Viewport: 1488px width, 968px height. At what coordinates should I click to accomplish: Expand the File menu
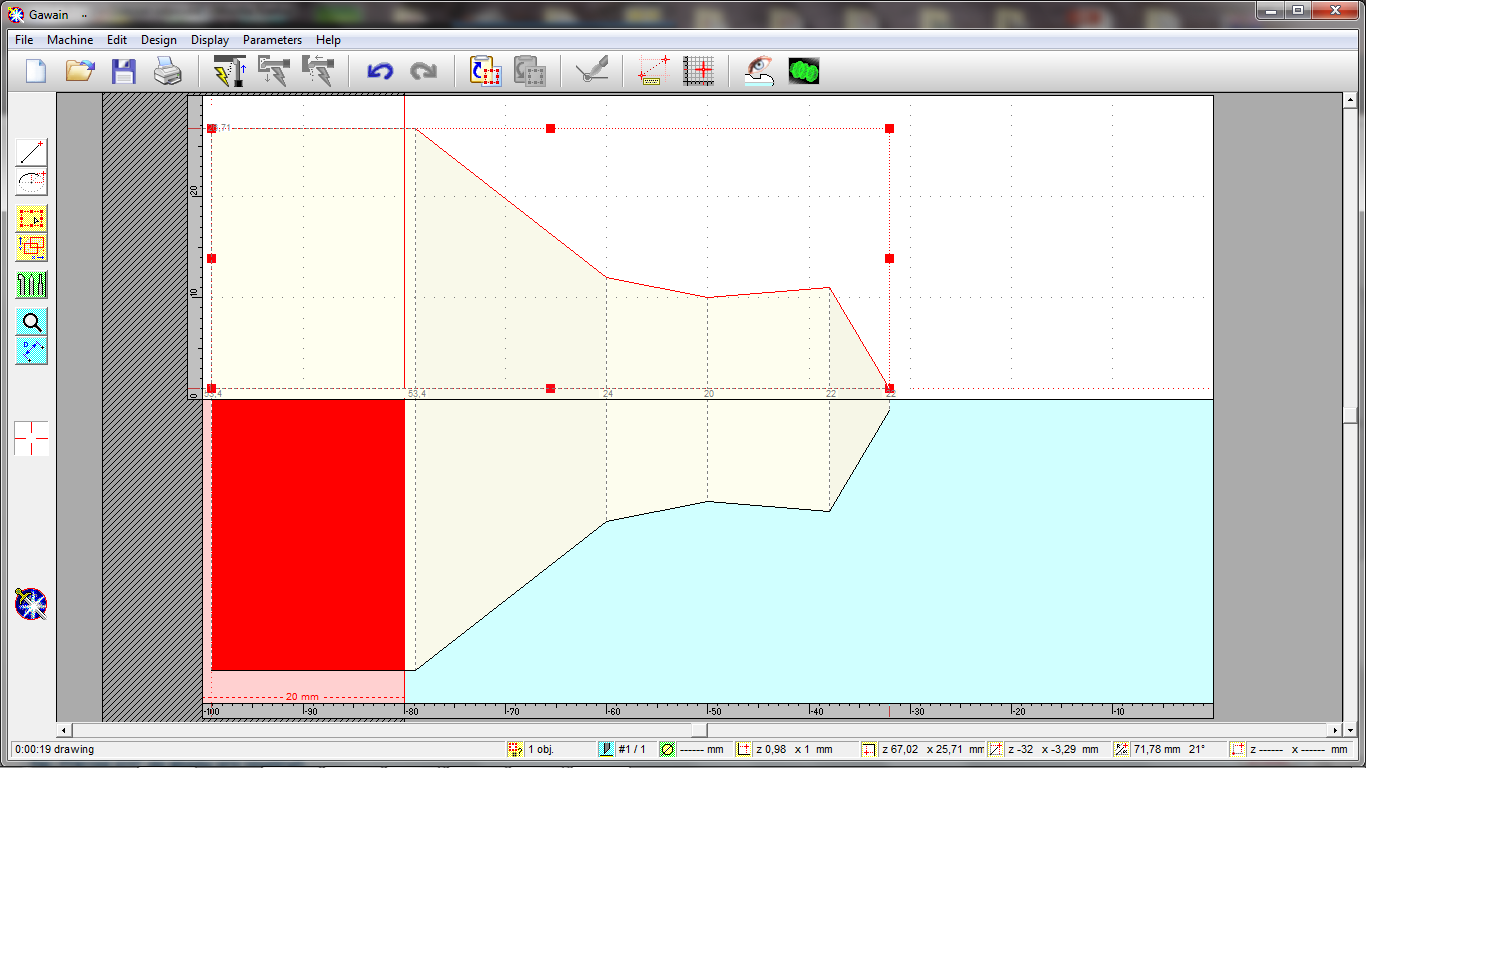[24, 40]
